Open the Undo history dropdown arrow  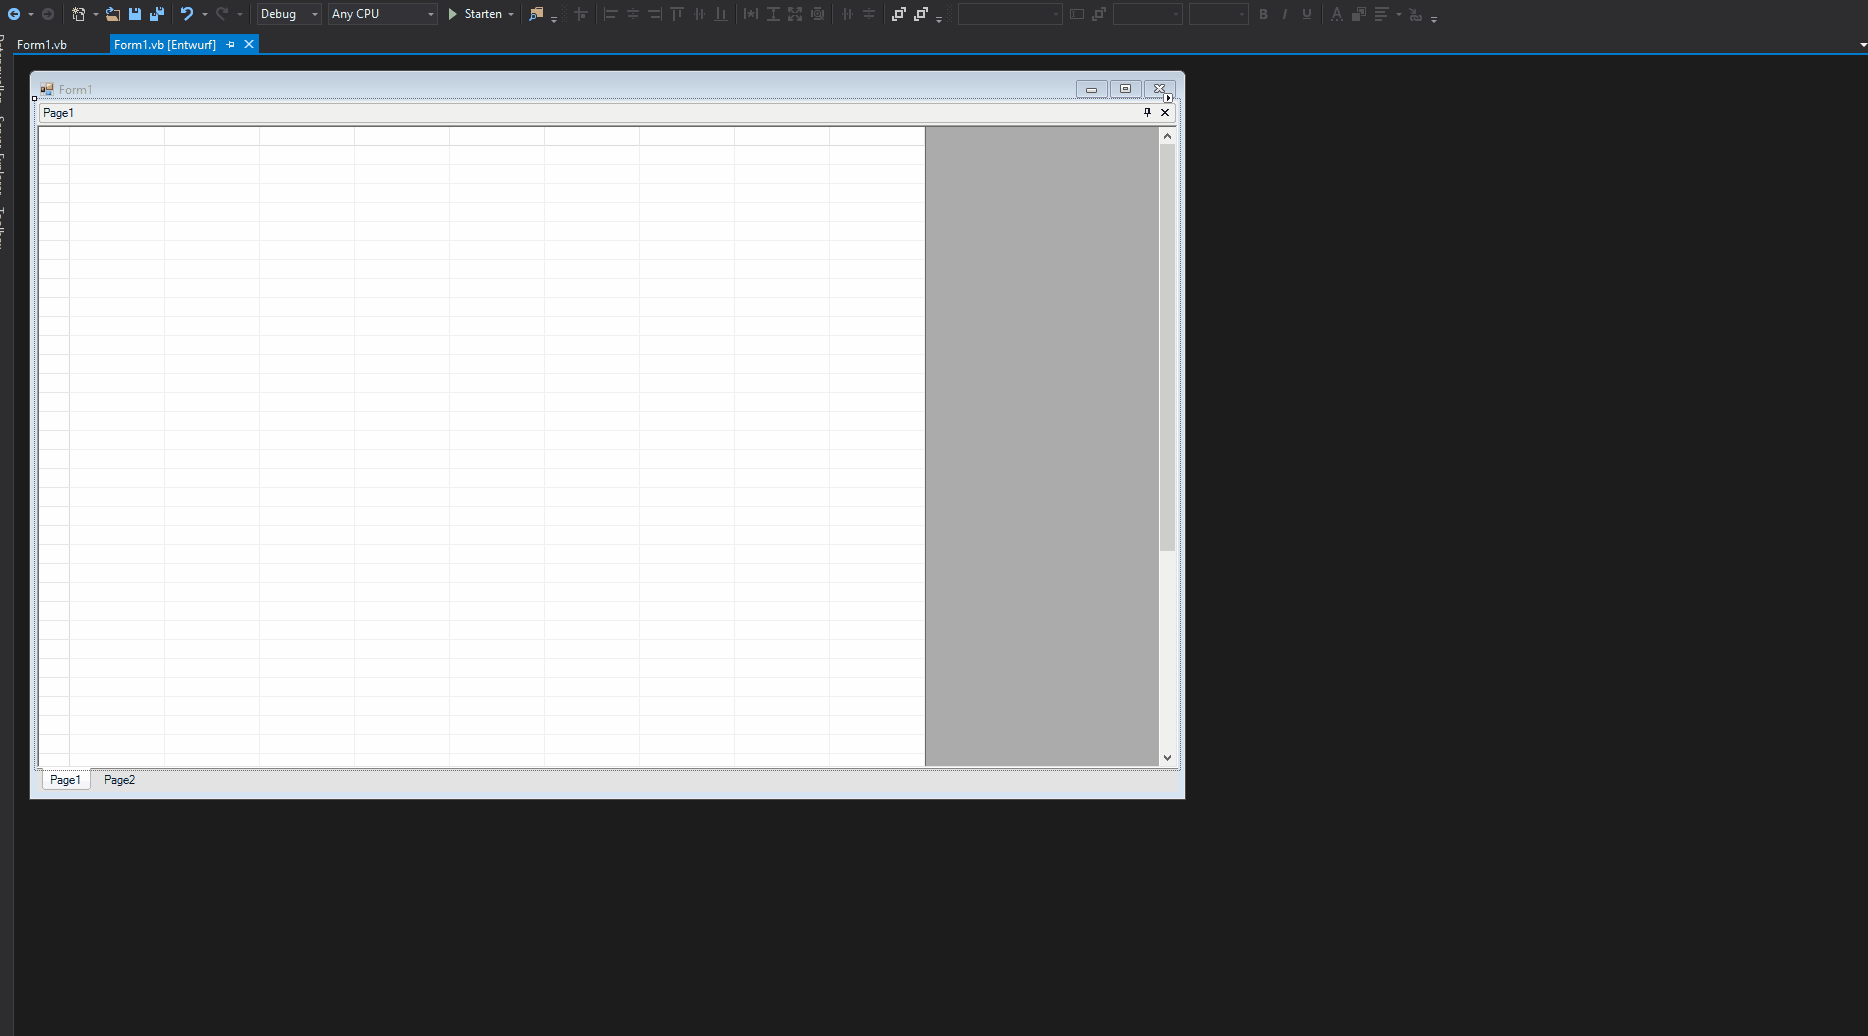pos(204,14)
